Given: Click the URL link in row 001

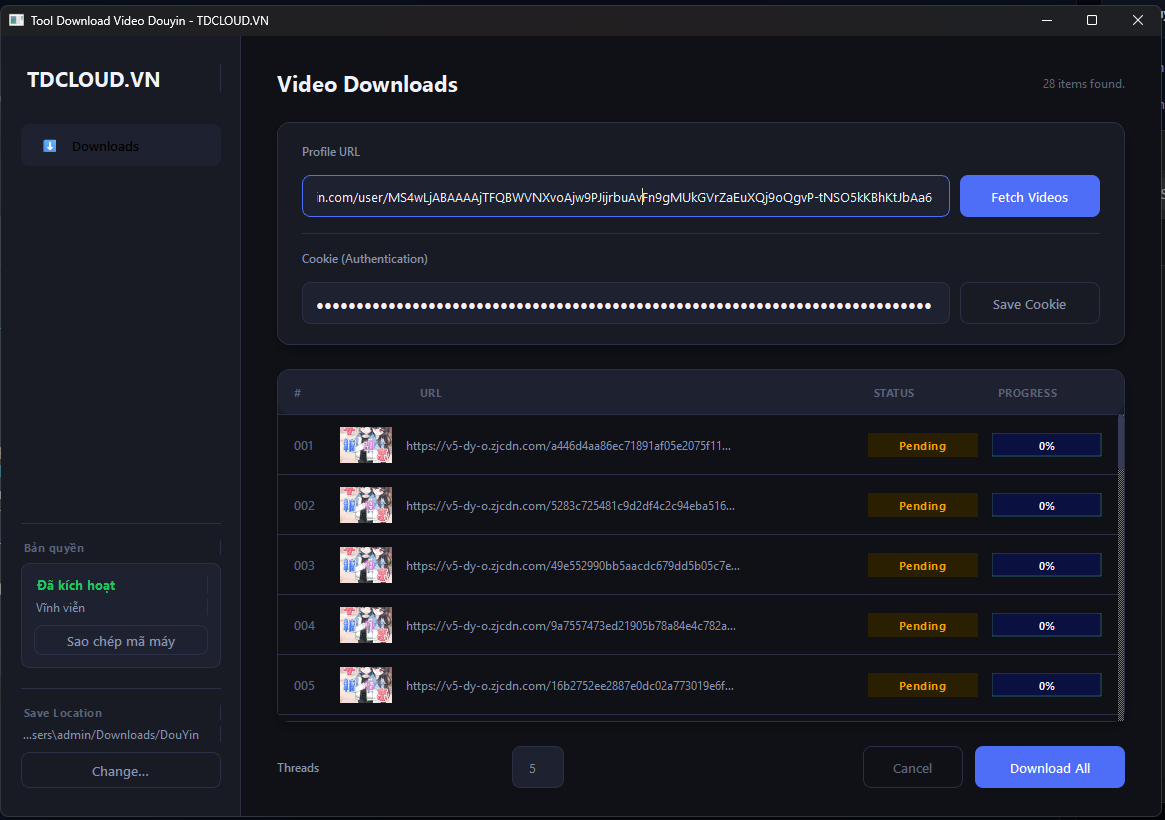Looking at the screenshot, I should pyautogui.click(x=568, y=446).
